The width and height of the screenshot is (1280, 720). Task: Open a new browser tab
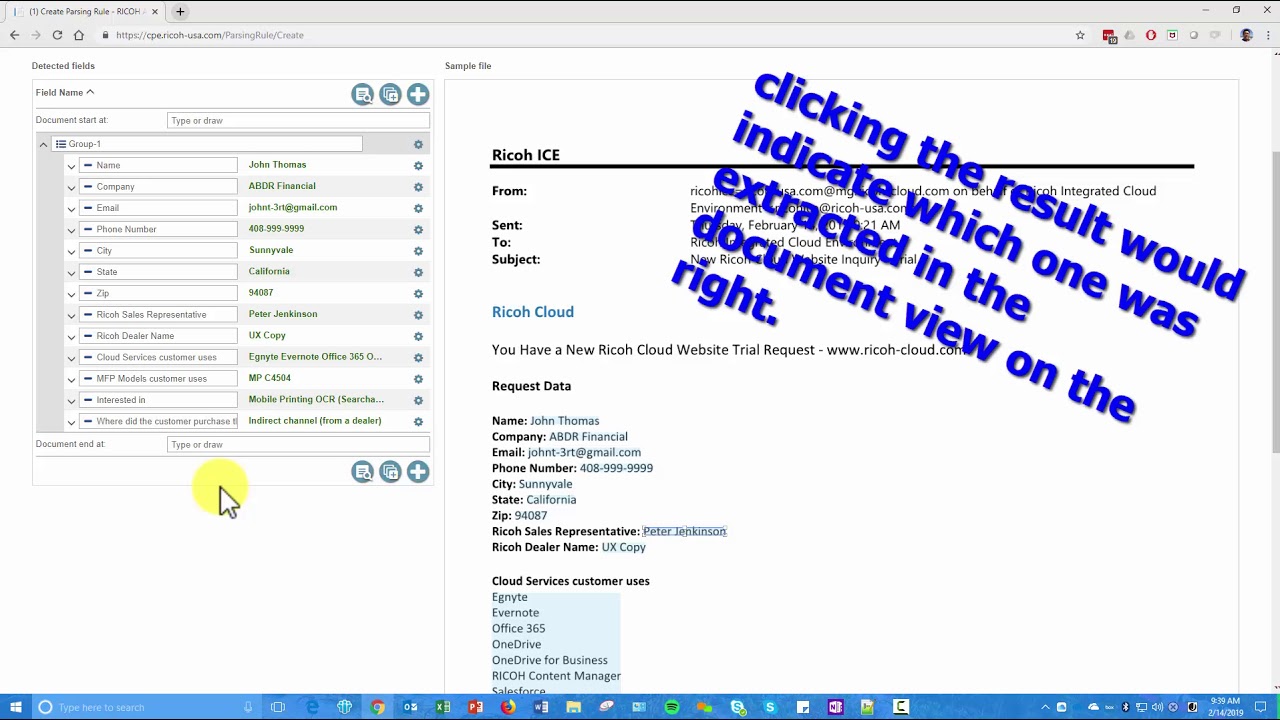(180, 12)
